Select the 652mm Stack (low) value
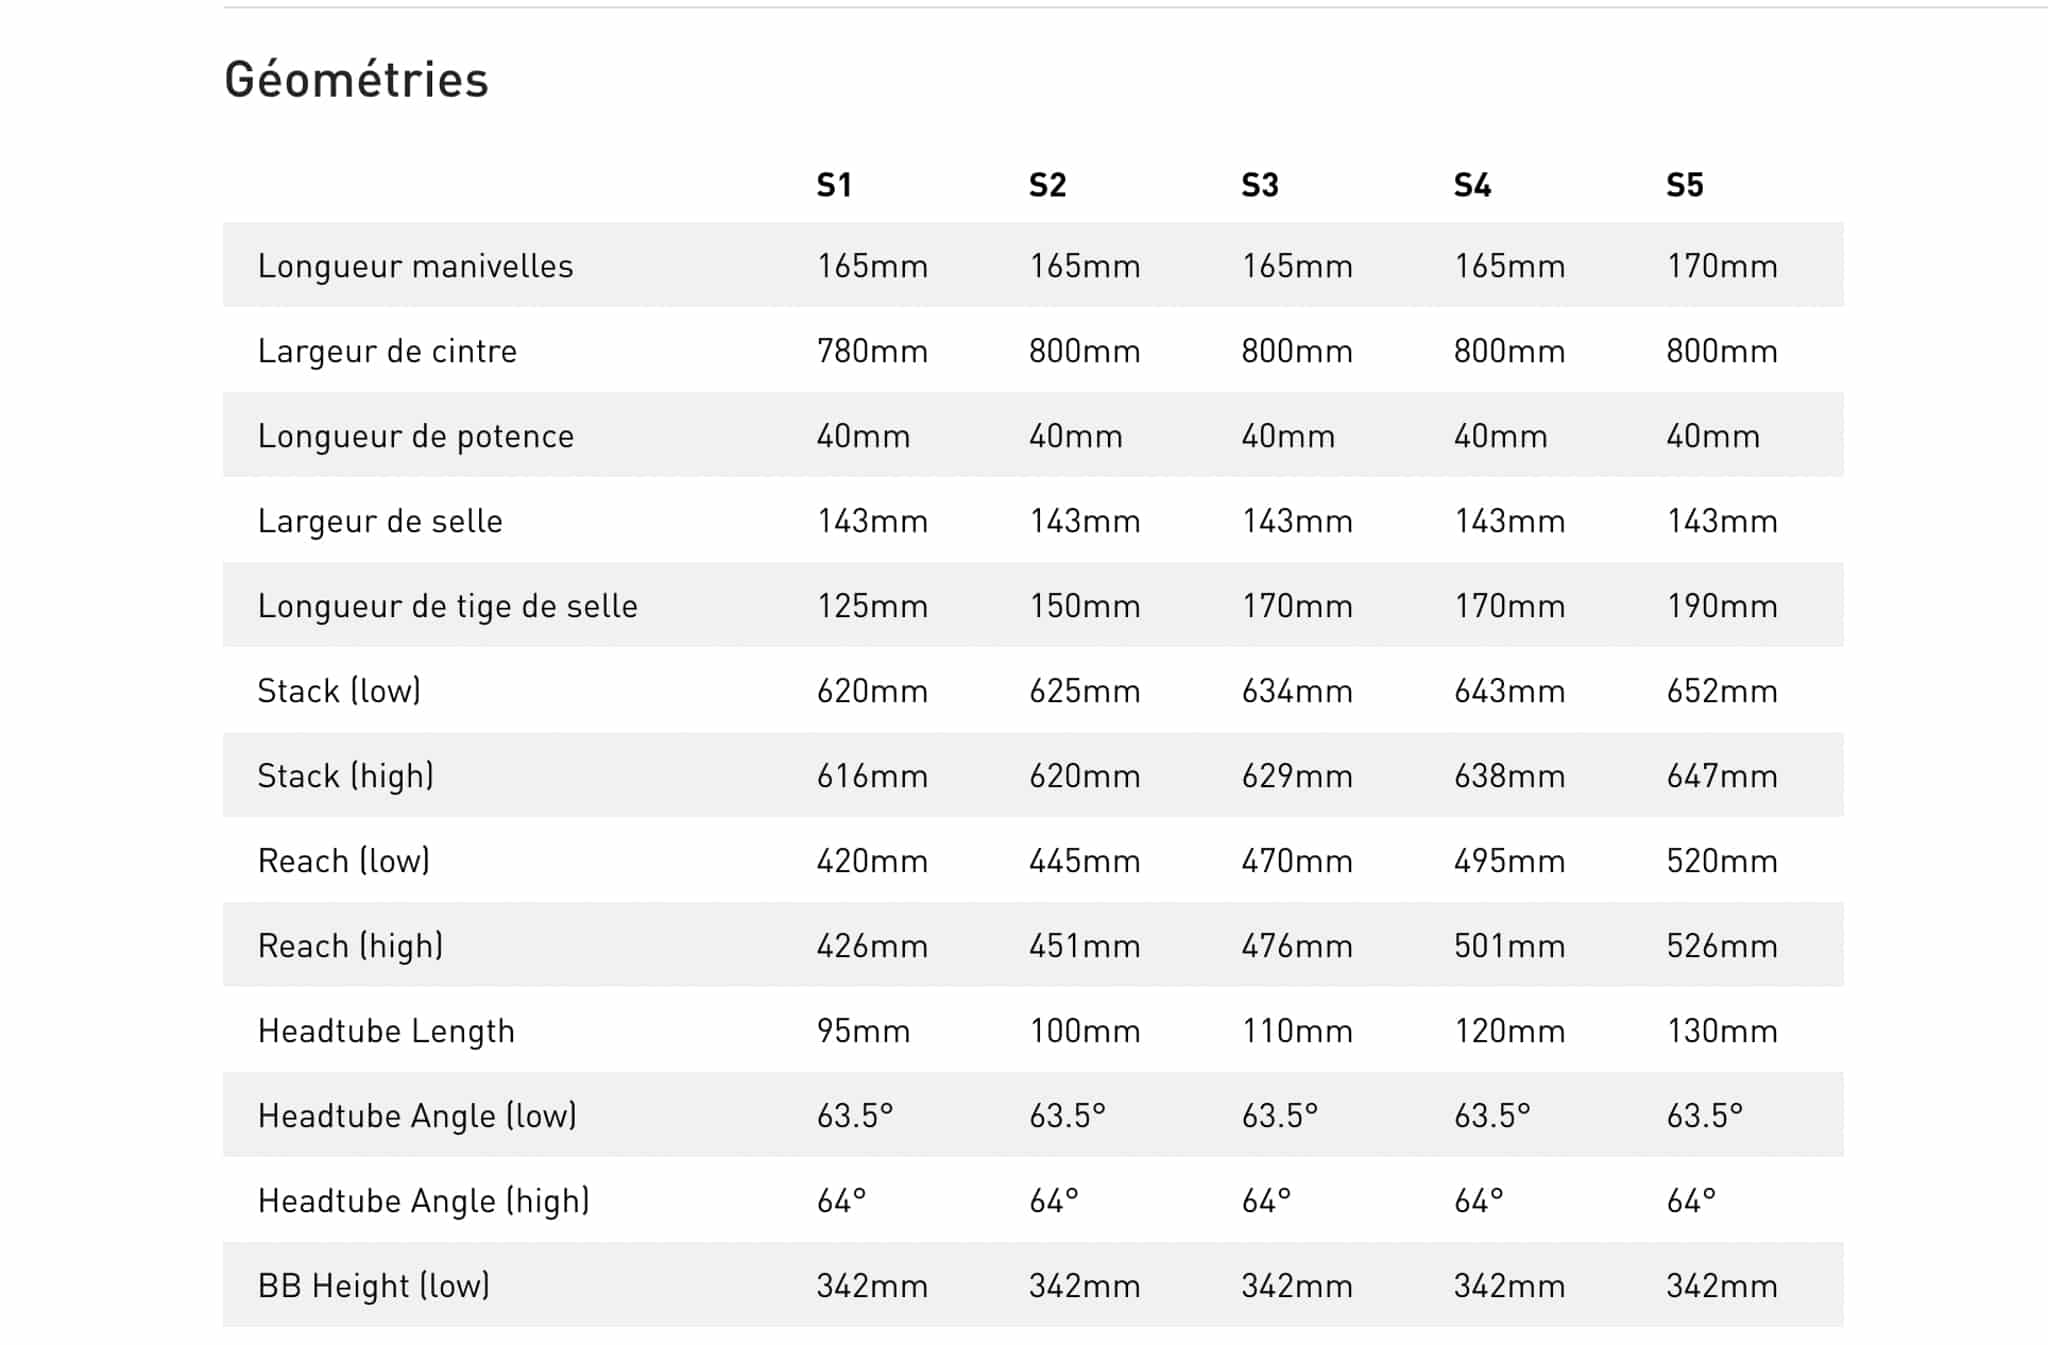2048x1345 pixels. (x=1722, y=691)
